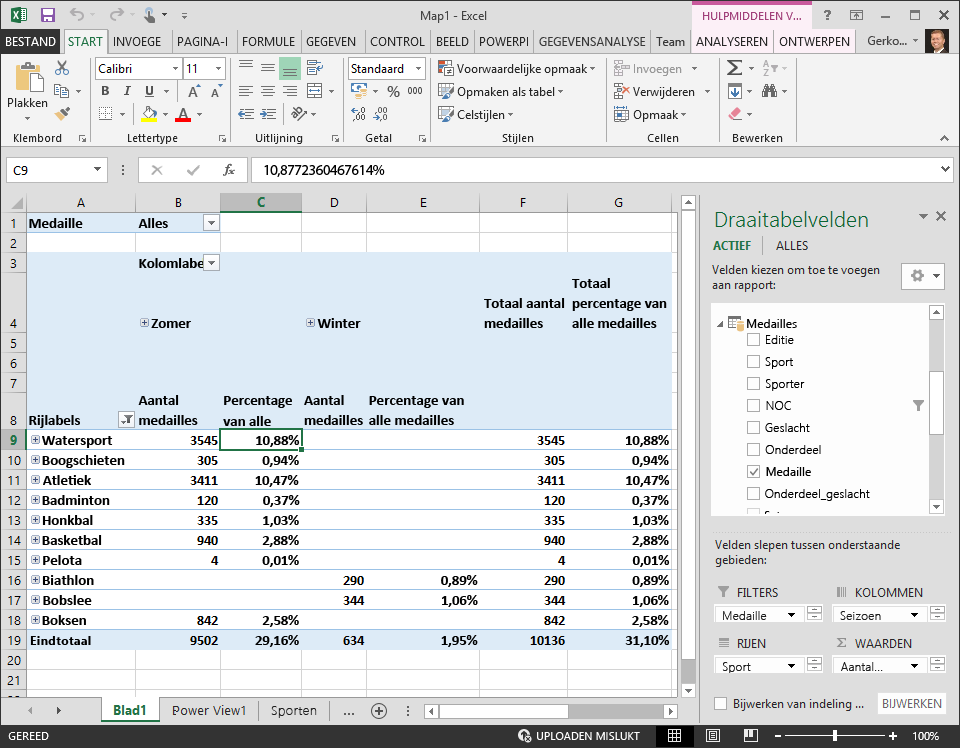The height and width of the screenshot is (748, 960).
Task: Expand the Winter column group
Action: (x=310, y=323)
